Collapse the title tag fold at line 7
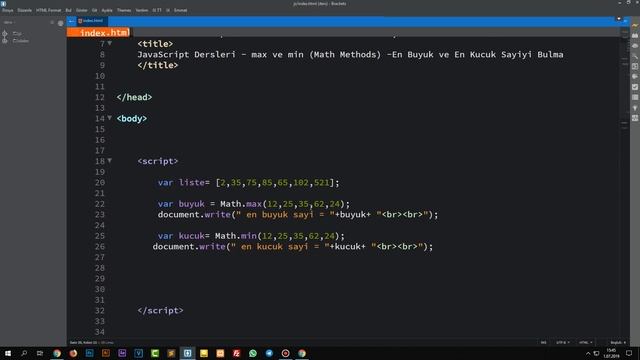 tap(110, 43)
